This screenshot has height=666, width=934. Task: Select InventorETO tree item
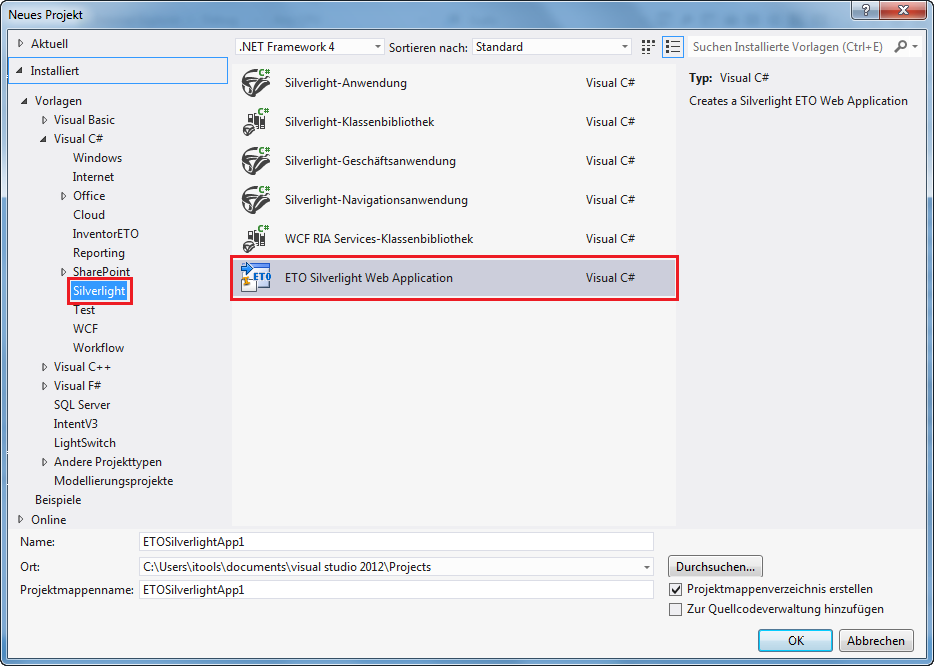105,234
